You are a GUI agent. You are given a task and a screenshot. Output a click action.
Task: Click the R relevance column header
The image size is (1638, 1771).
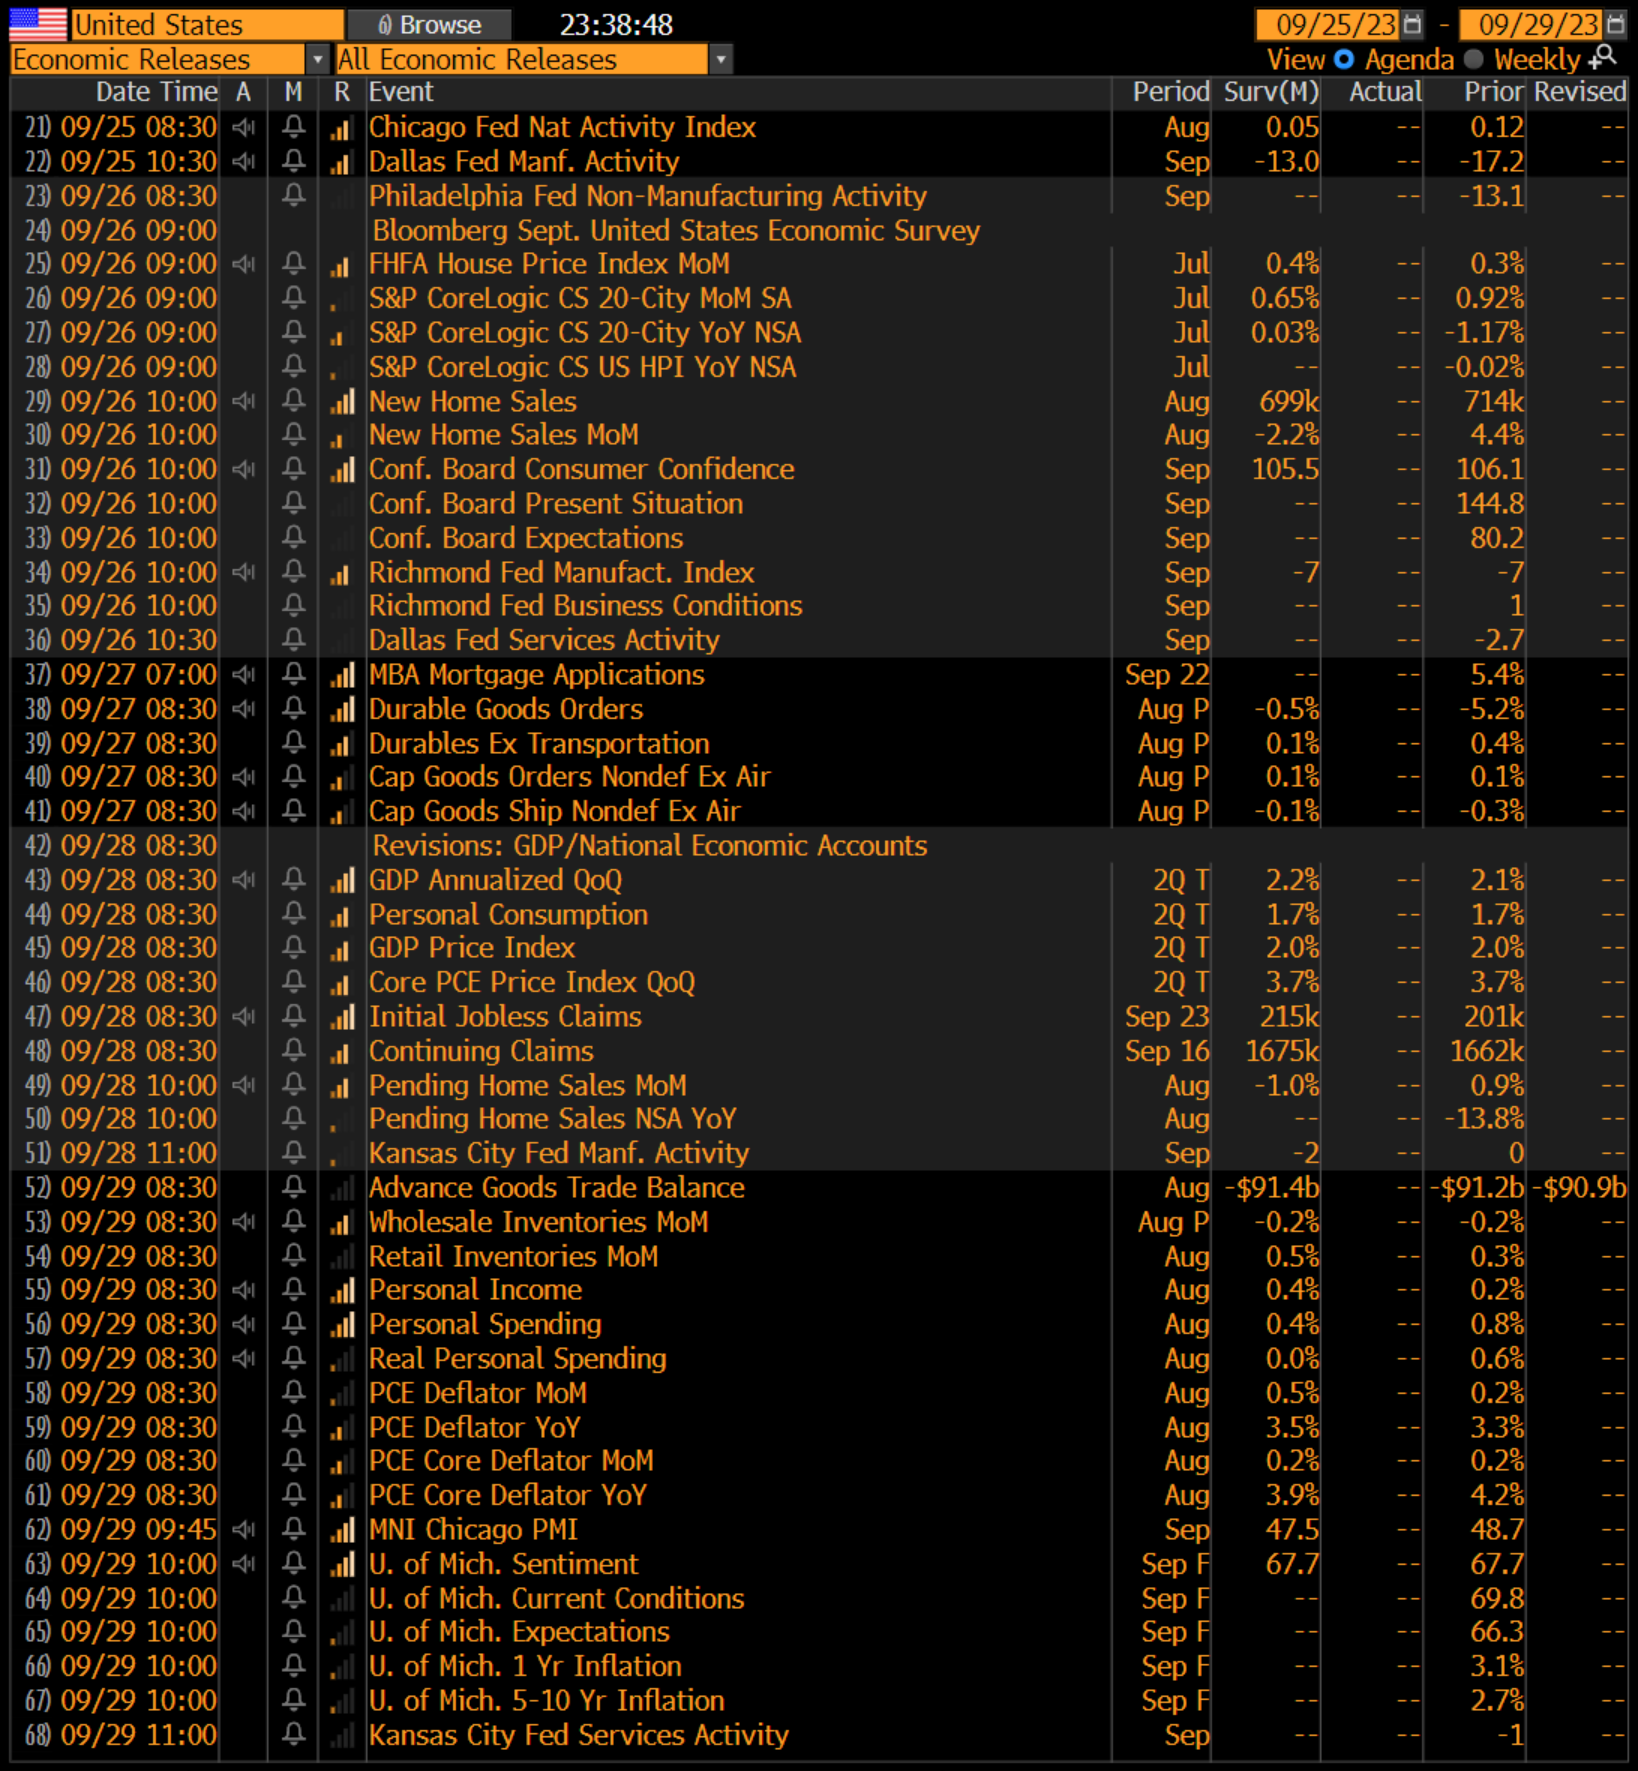point(342,92)
